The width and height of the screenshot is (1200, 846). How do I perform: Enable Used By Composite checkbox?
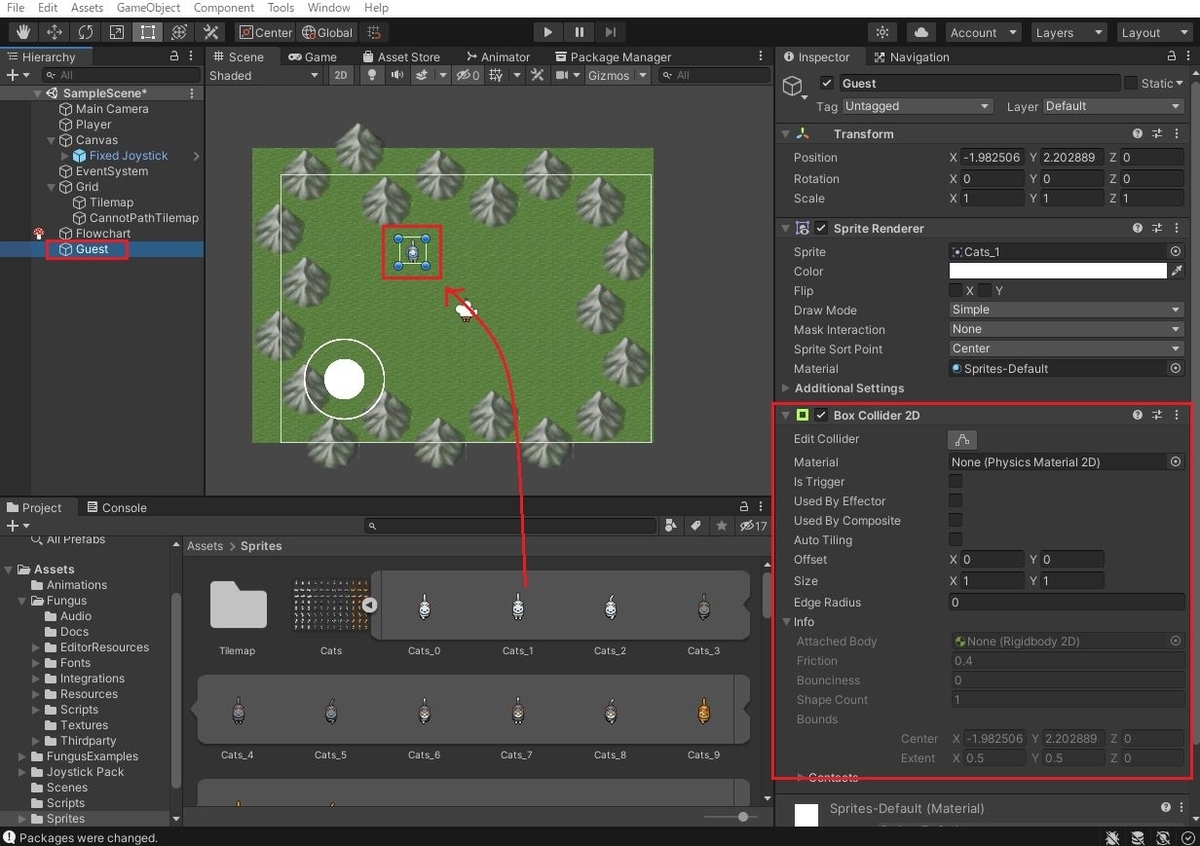955,520
